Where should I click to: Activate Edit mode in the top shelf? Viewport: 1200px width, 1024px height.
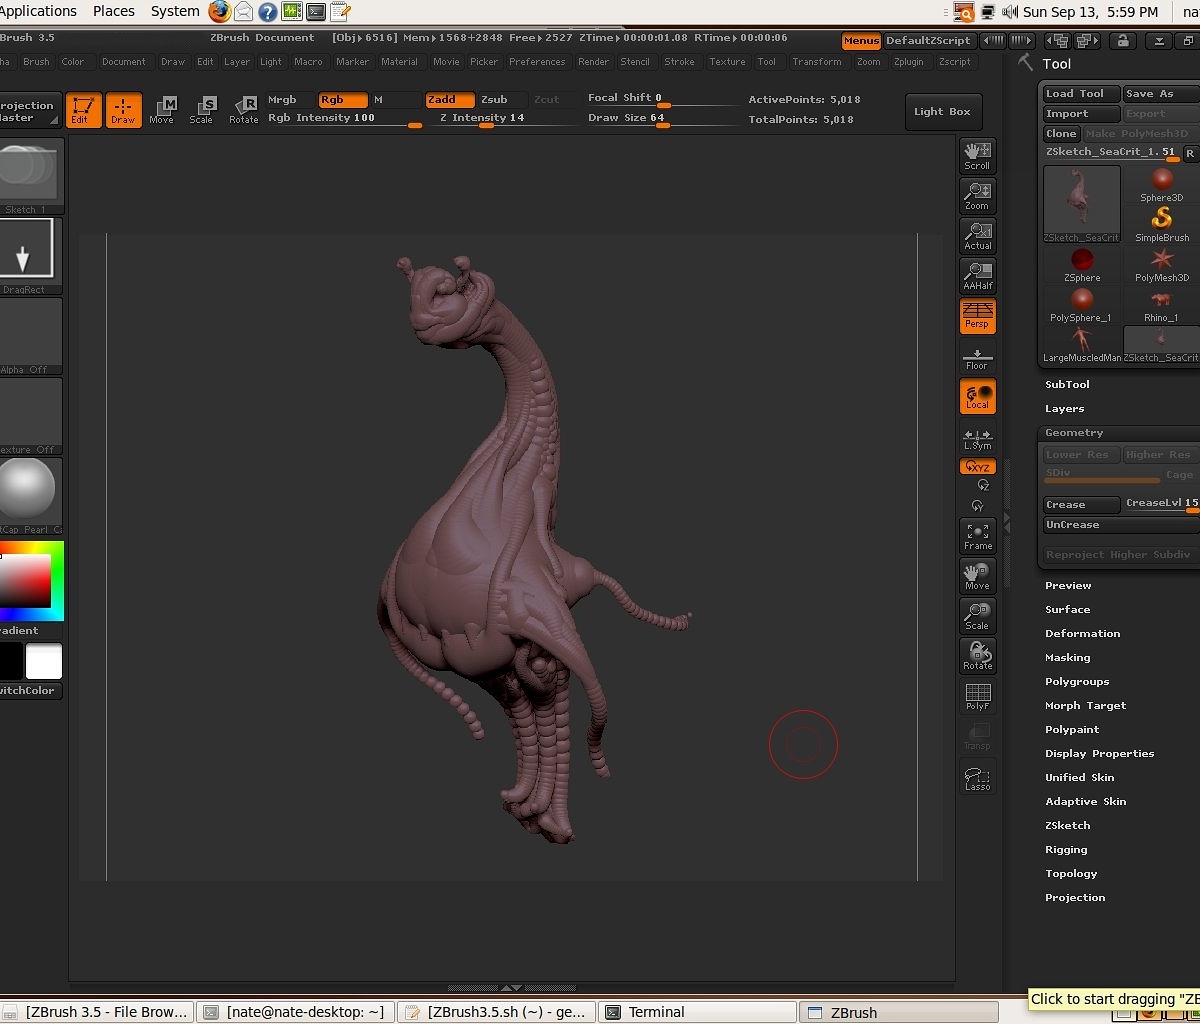[83, 110]
